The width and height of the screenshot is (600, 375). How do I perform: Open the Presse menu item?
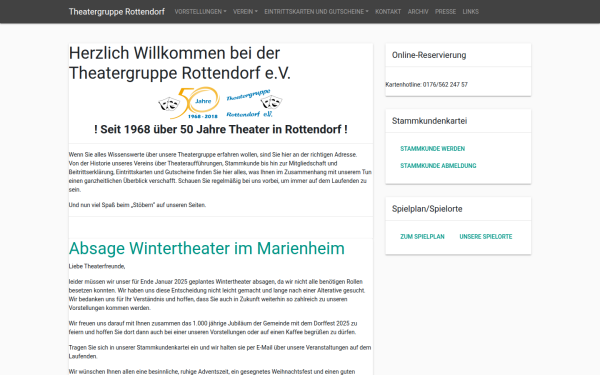click(x=445, y=11)
